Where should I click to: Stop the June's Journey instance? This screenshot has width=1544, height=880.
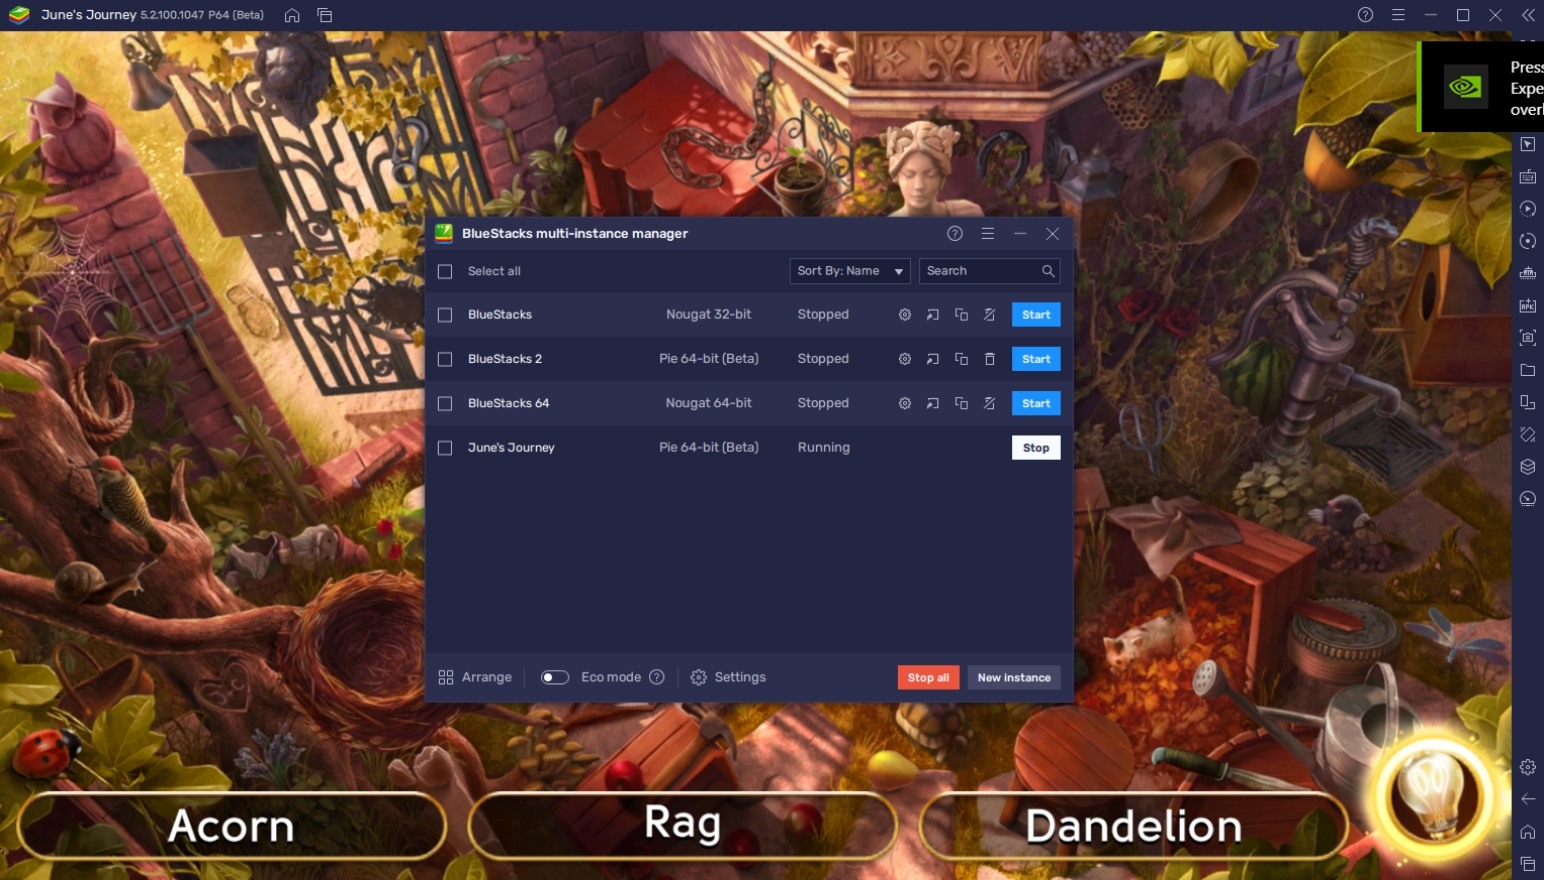[1036, 448]
